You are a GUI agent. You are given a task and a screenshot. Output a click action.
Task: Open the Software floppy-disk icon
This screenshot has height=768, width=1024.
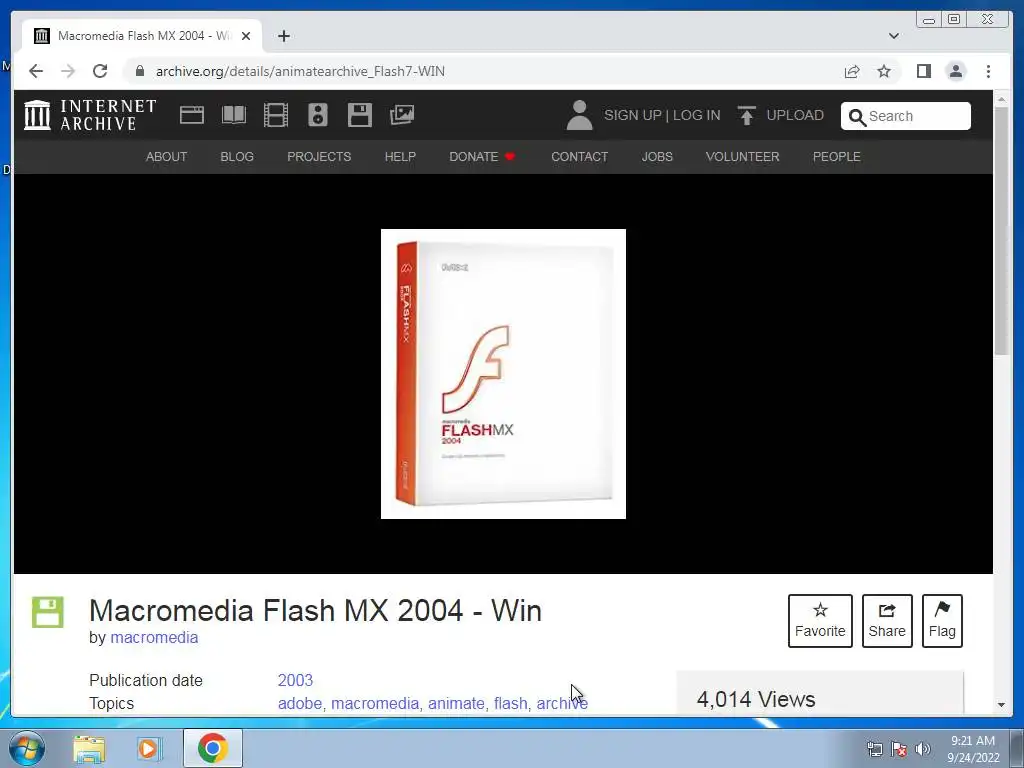pyautogui.click(x=359, y=115)
